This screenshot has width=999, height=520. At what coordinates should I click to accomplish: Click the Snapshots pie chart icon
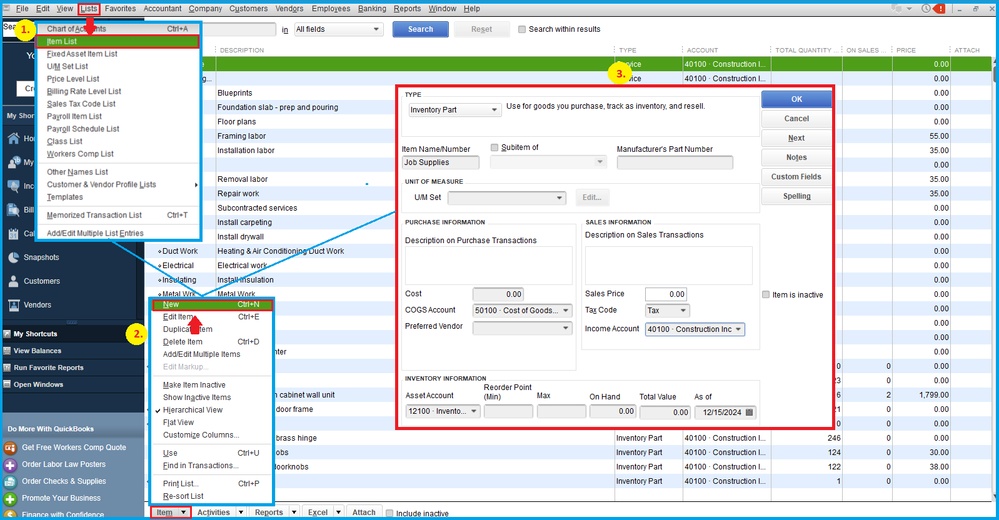click(x=13, y=257)
